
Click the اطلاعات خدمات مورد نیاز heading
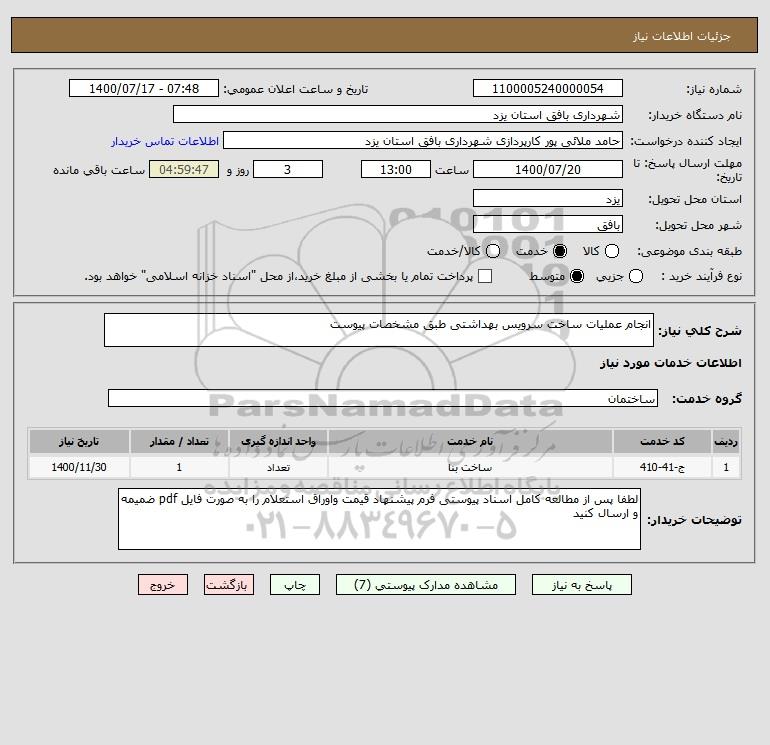click(x=670, y=363)
